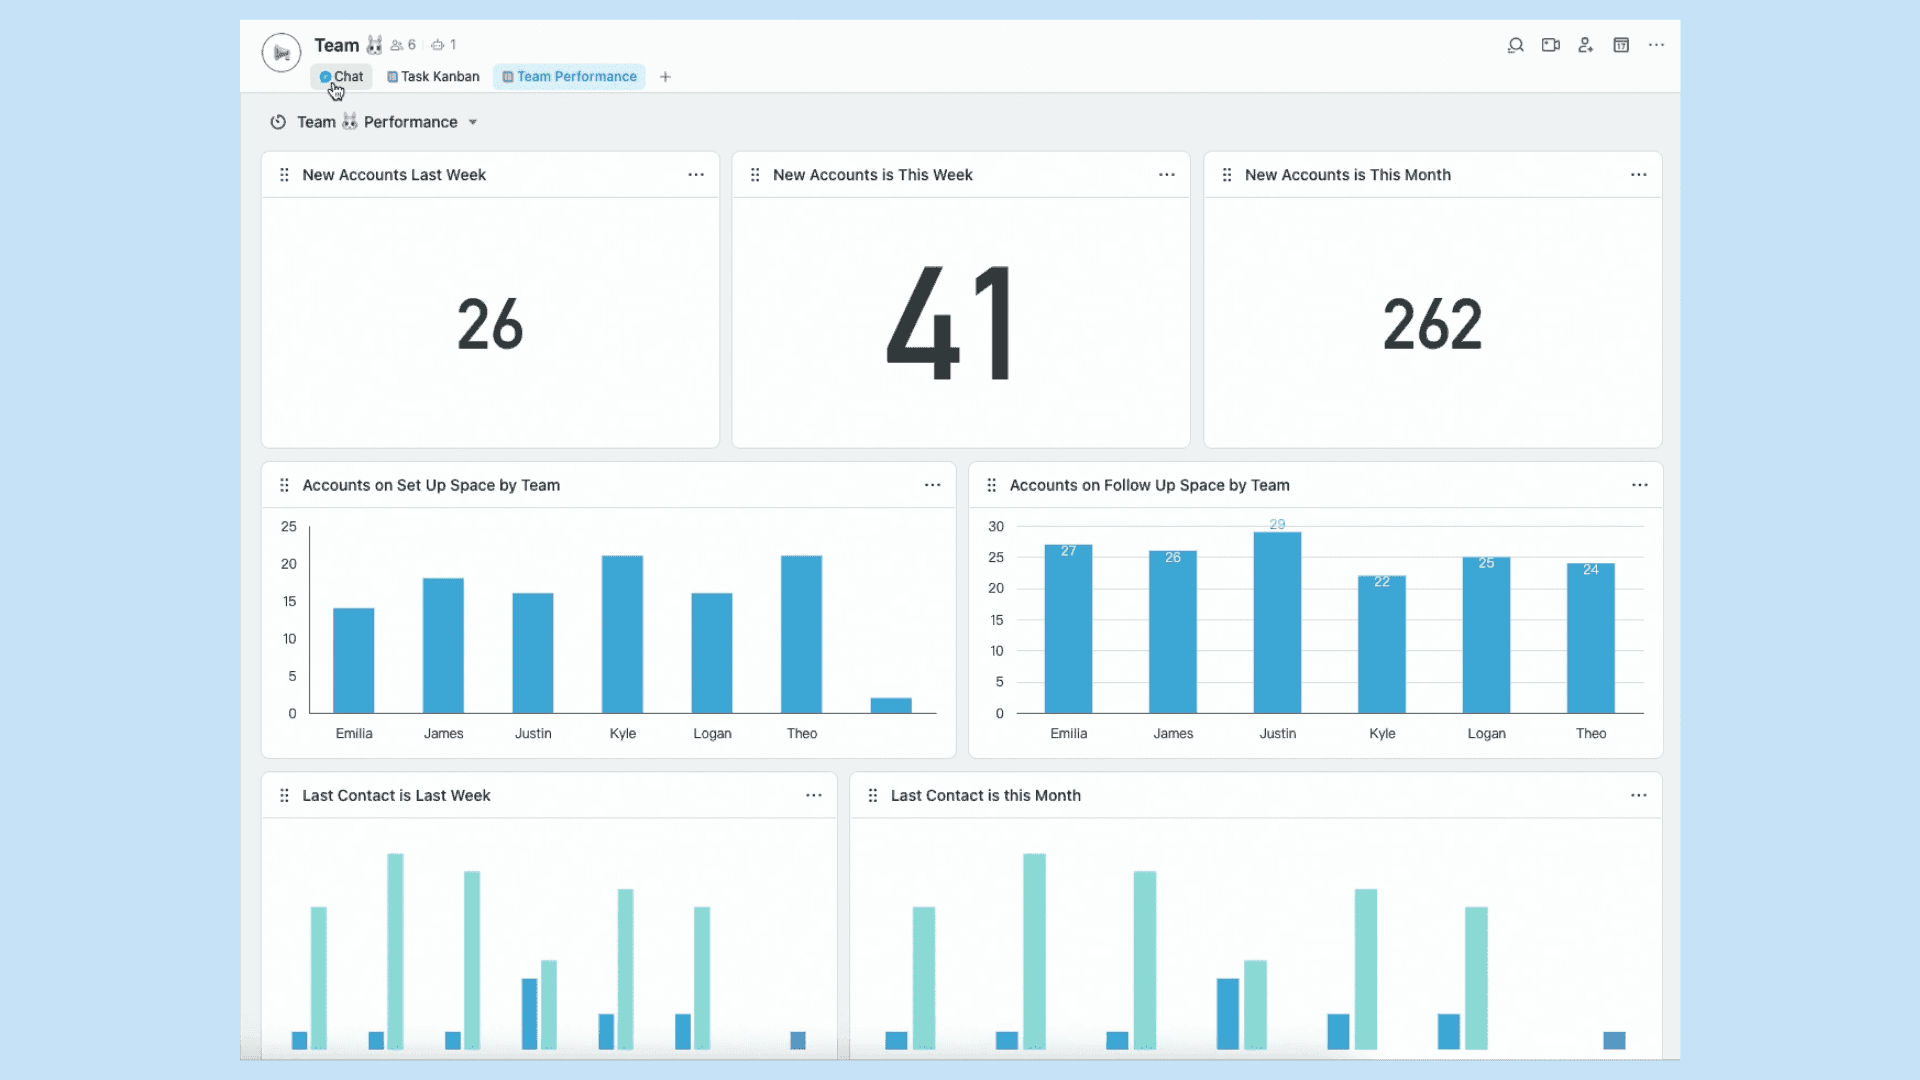Open the ellipsis menu on New Accounts is This Week
This screenshot has width=1920, height=1080.
(1166, 174)
